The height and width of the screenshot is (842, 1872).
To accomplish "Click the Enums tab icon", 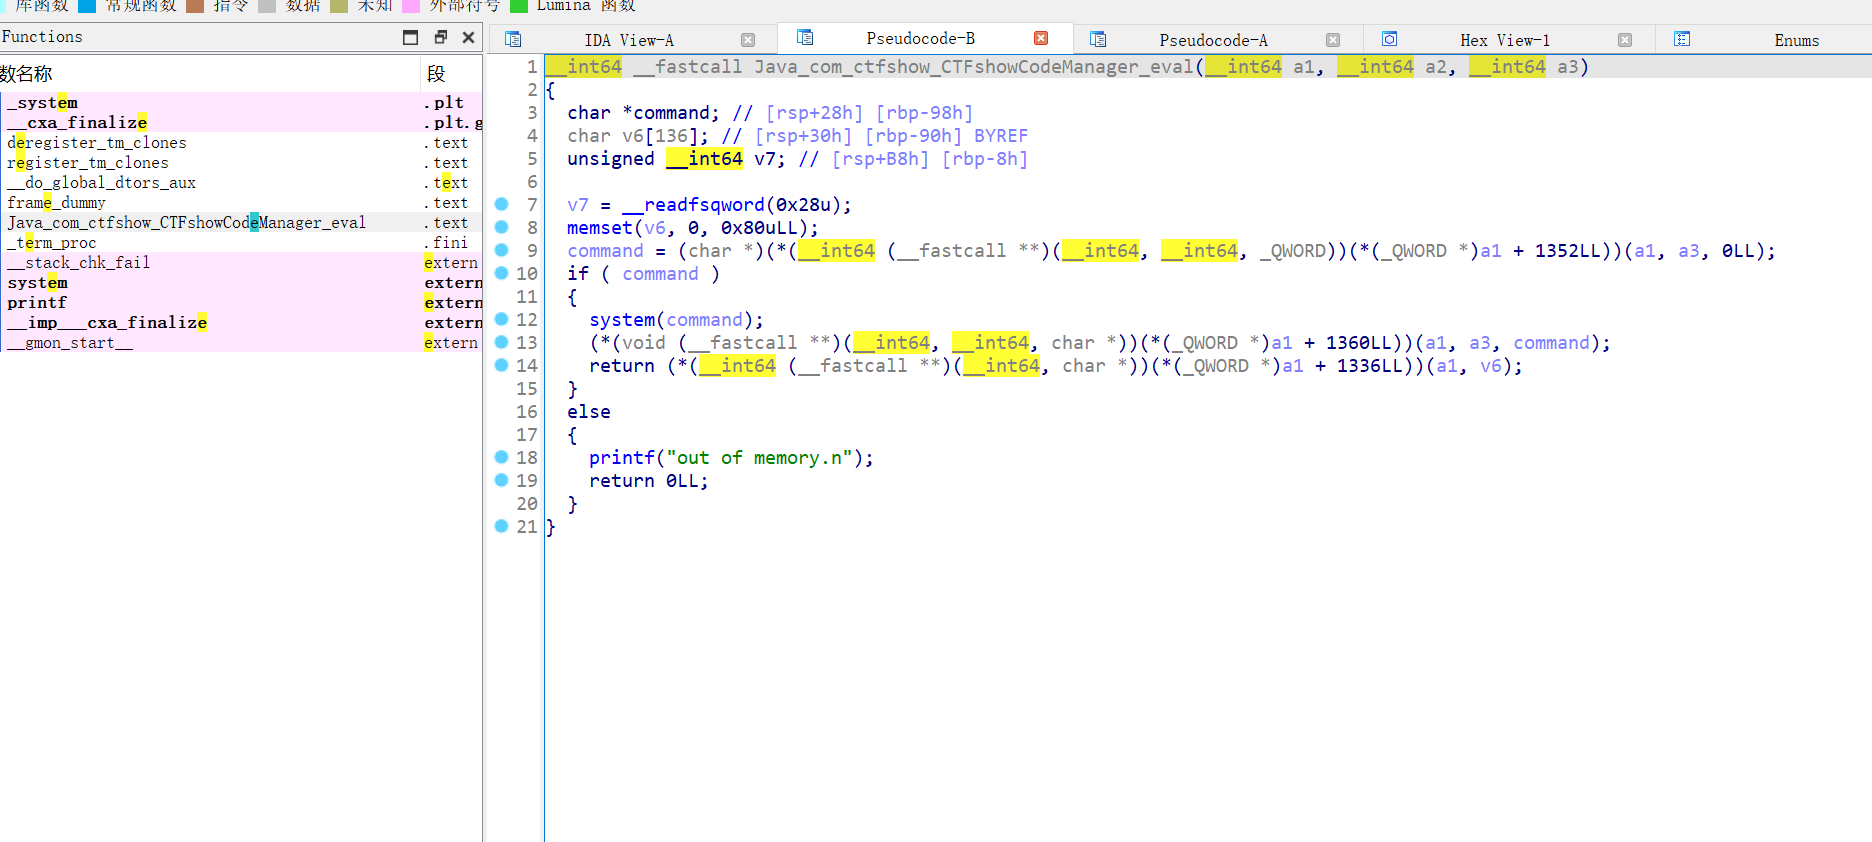I will point(1682,39).
